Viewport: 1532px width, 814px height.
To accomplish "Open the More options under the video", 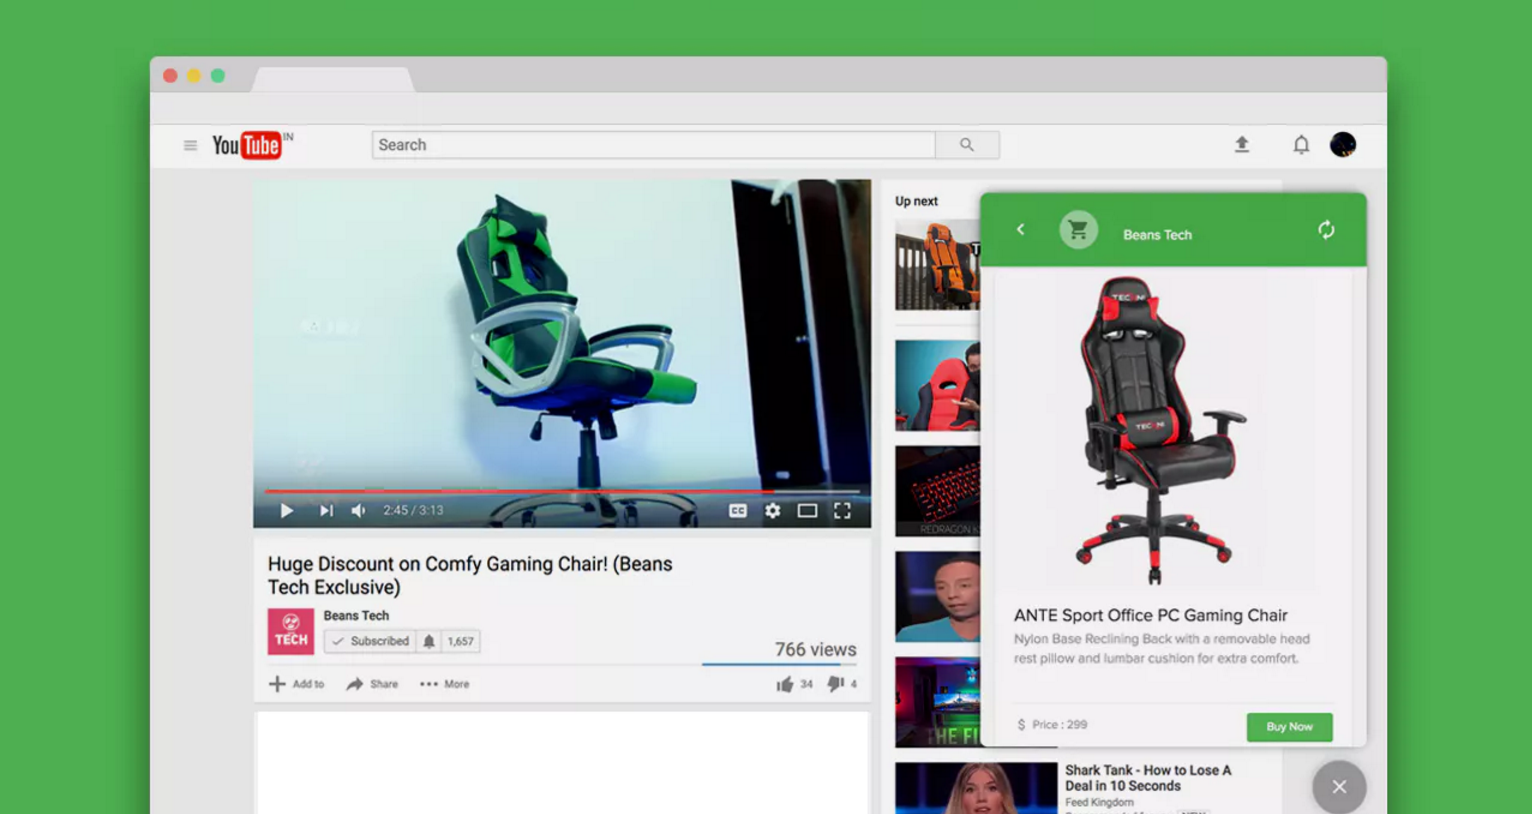I will (443, 684).
